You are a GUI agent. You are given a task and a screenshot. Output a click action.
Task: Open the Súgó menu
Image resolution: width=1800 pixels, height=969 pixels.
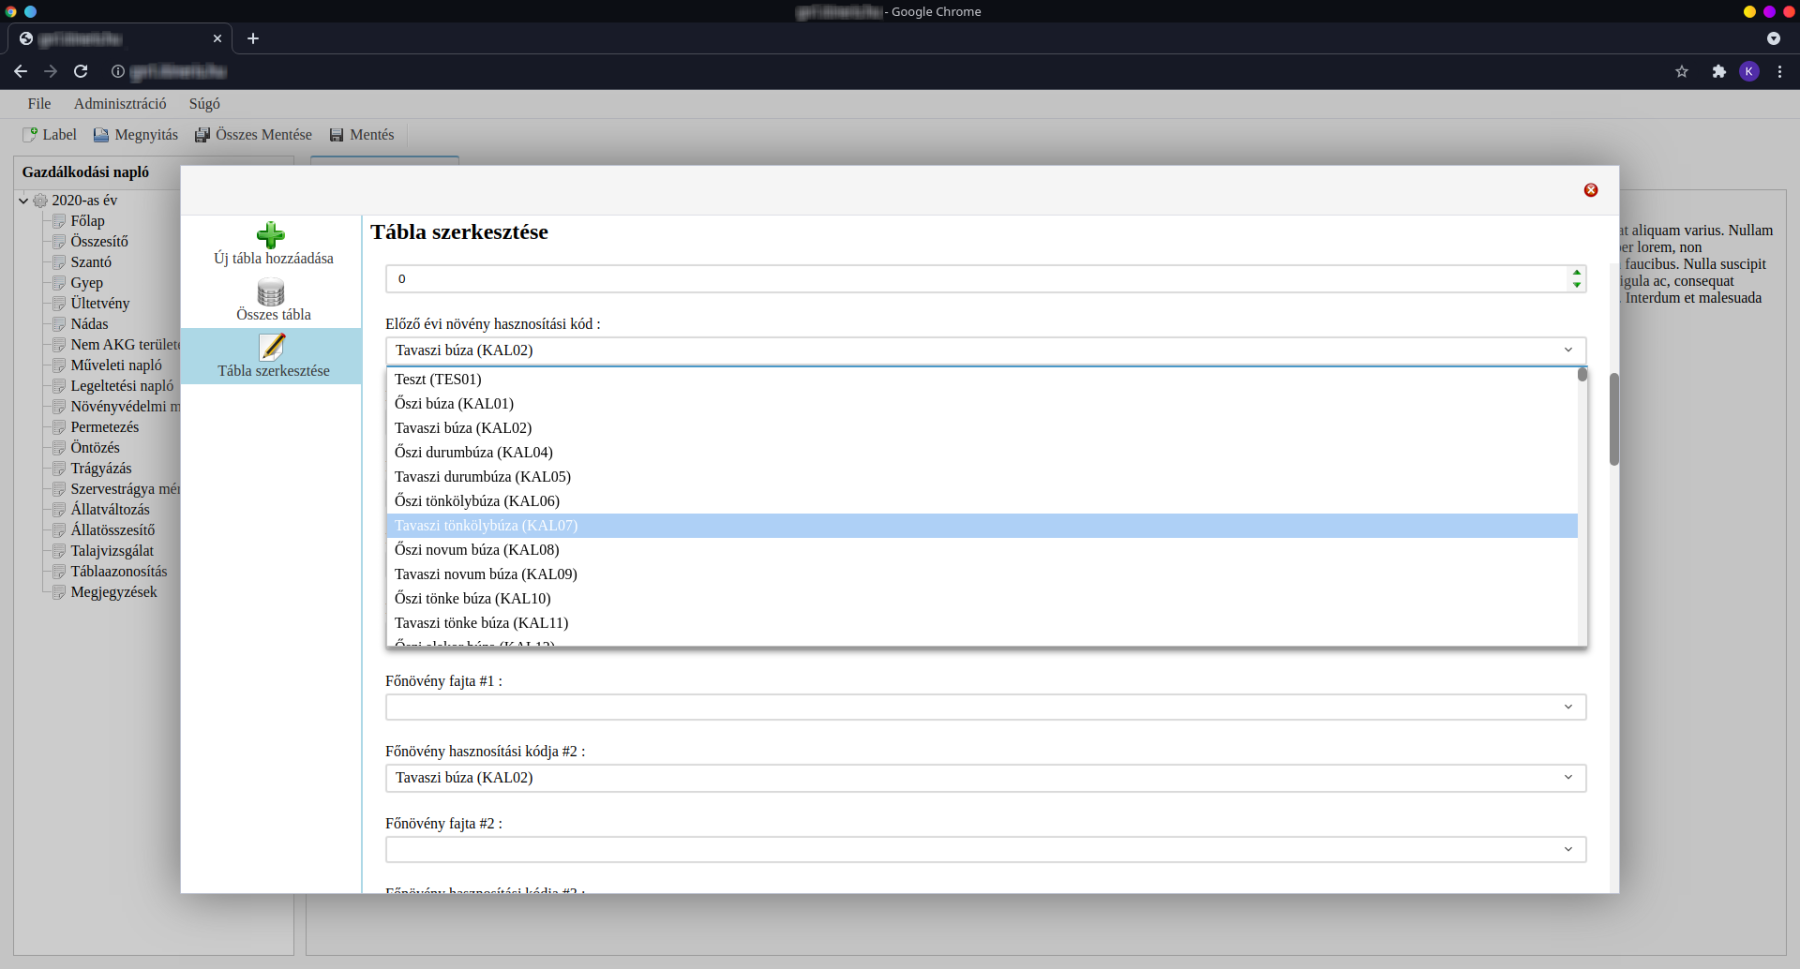(204, 104)
